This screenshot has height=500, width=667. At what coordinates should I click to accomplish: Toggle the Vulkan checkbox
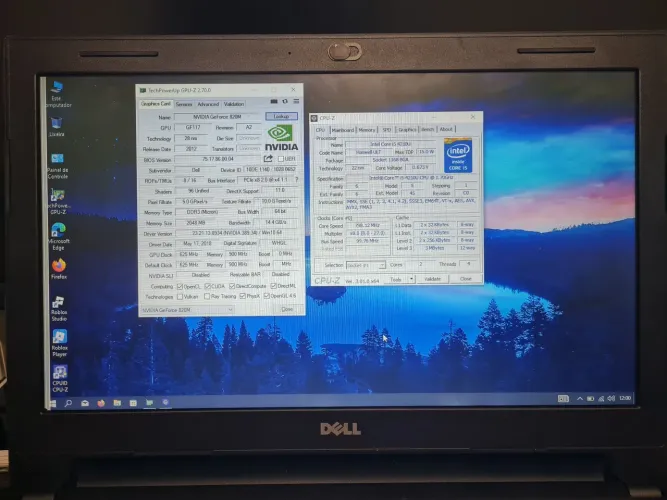180,297
